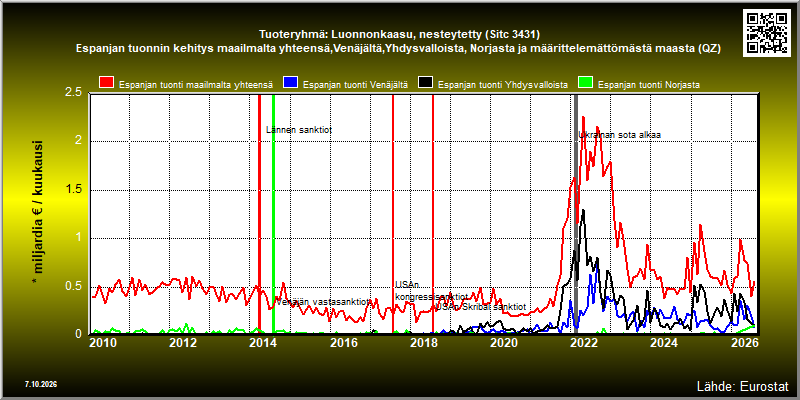Click the green legend swatch for Norjasta
This screenshot has height=400, width=800.
[x=586, y=83]
